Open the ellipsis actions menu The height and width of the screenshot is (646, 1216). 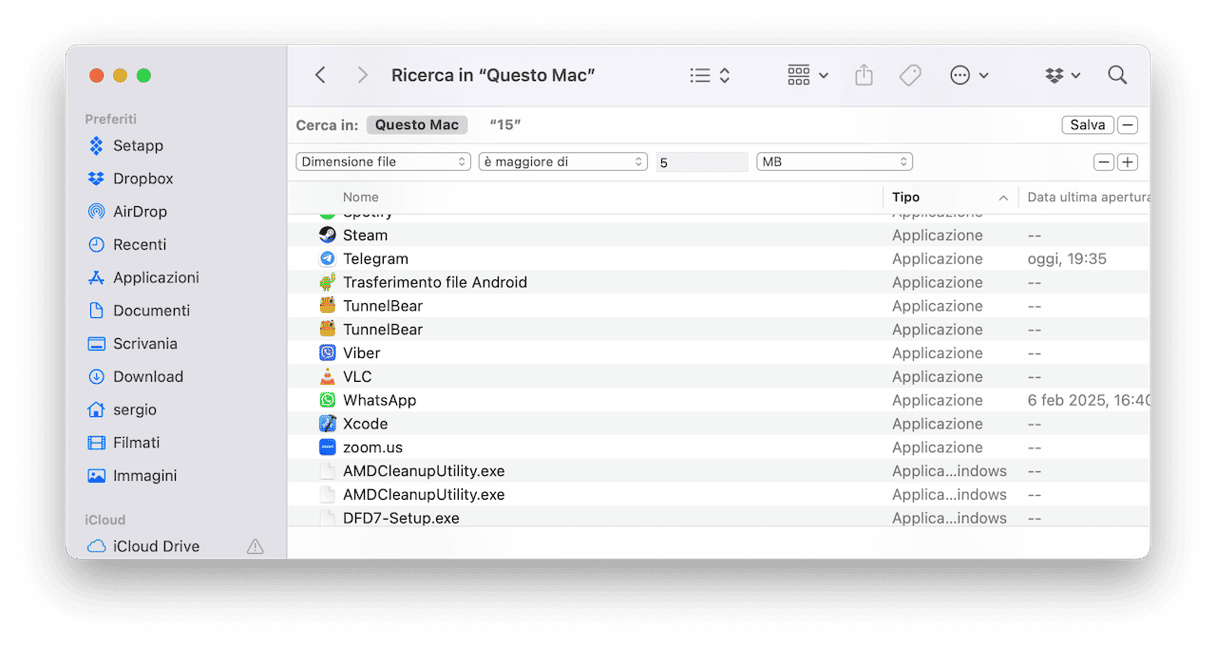tap(969, 75)
